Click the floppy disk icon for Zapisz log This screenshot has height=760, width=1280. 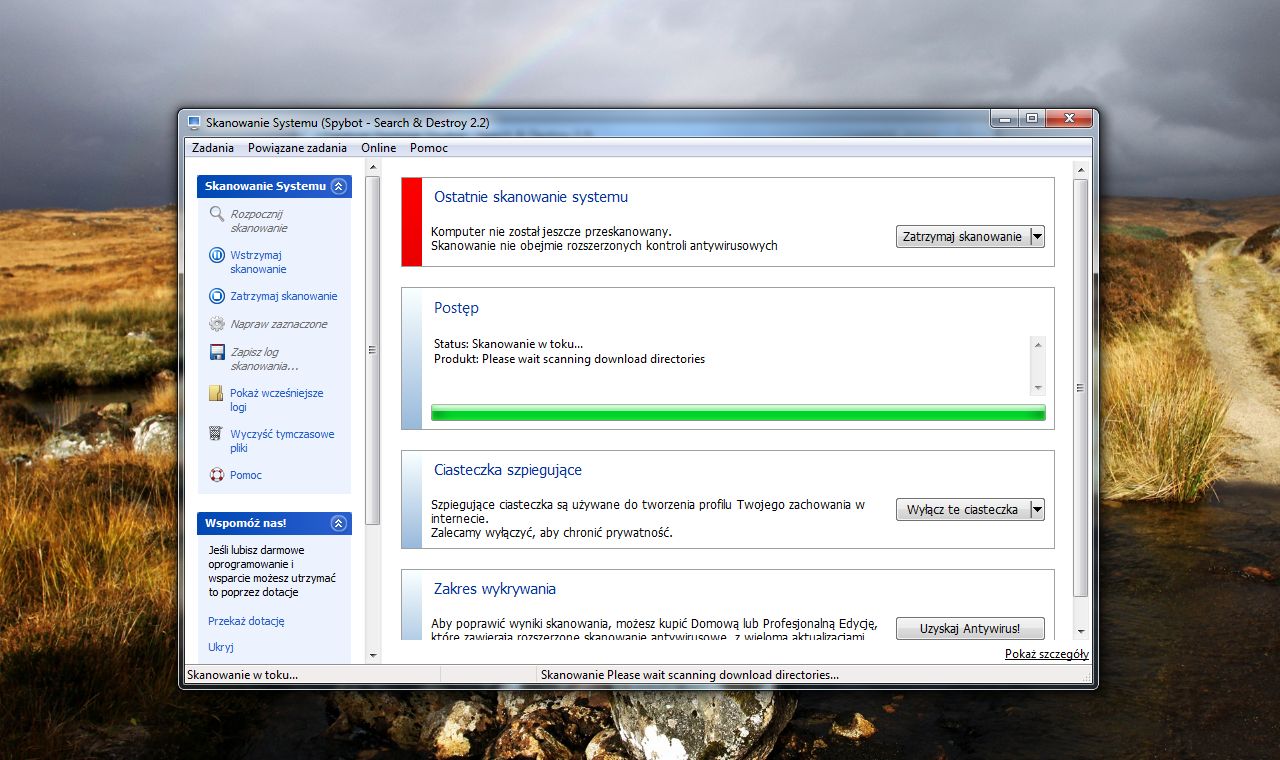(217, 352)
